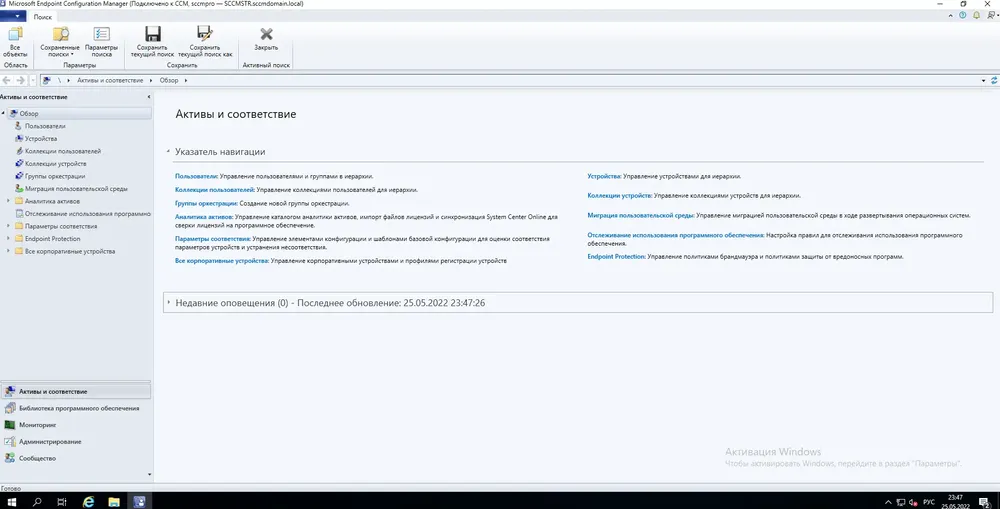Expand 'Endpoint Protection' folder arrow

(9, 239)
